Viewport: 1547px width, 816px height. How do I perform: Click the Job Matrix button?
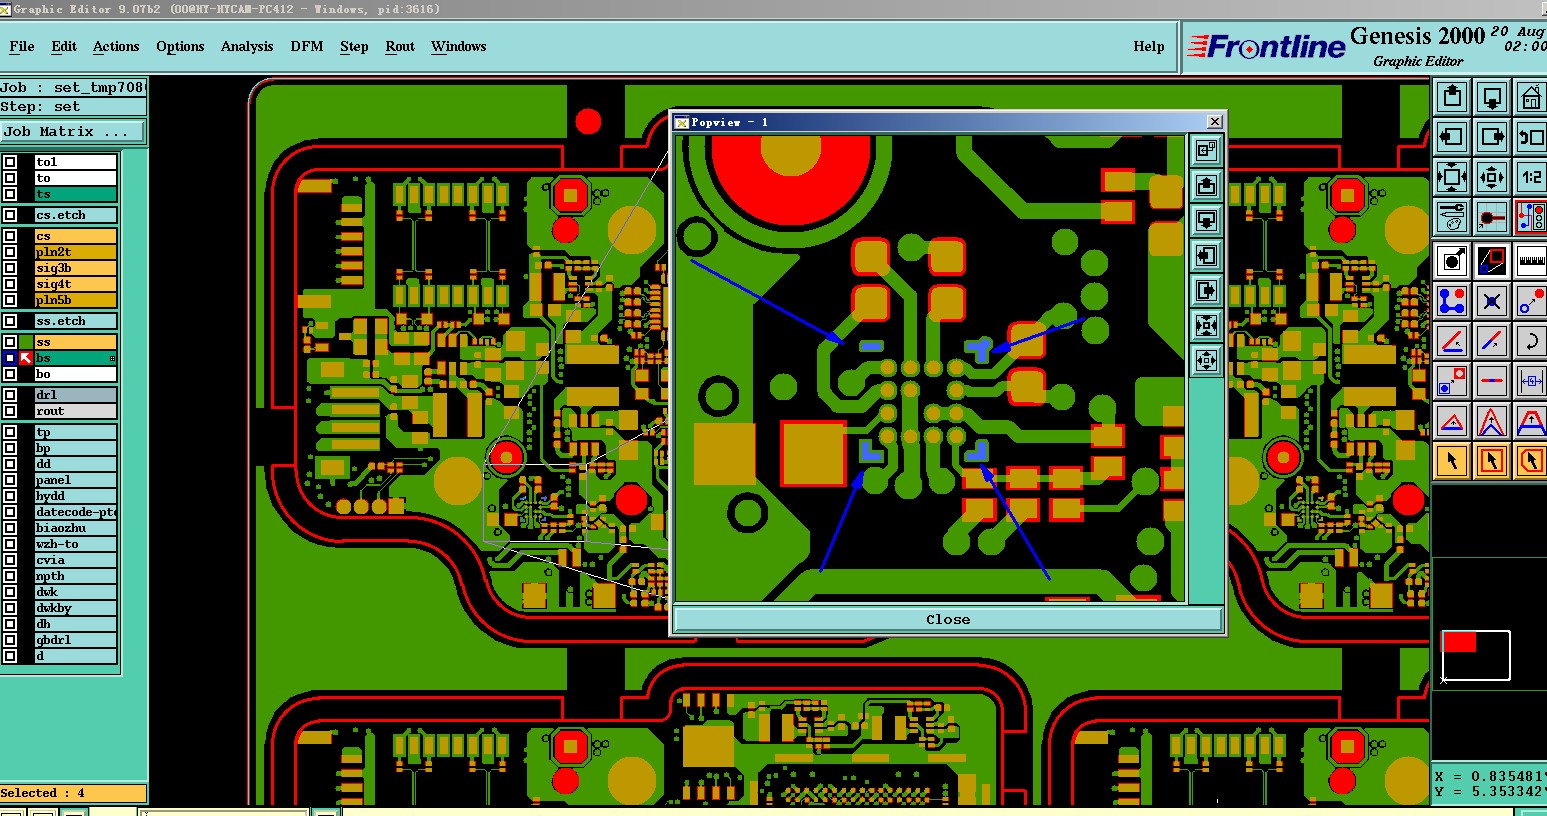(x=73, y=131)
